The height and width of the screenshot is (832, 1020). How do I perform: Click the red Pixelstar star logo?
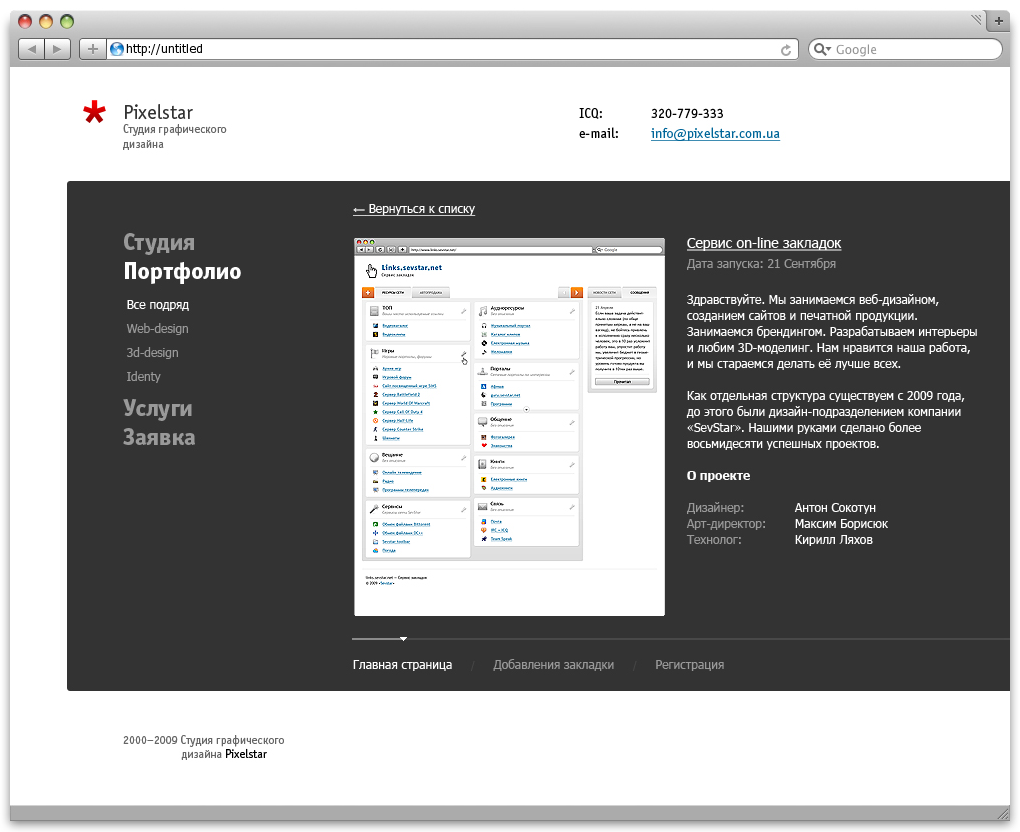[x=94, y=112]
